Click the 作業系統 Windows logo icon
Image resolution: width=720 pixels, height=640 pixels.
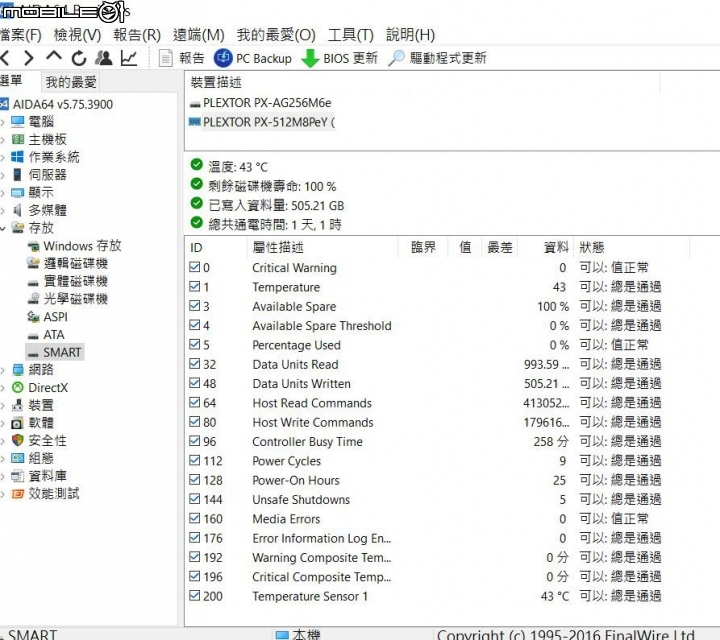click(x=17, y=157)
